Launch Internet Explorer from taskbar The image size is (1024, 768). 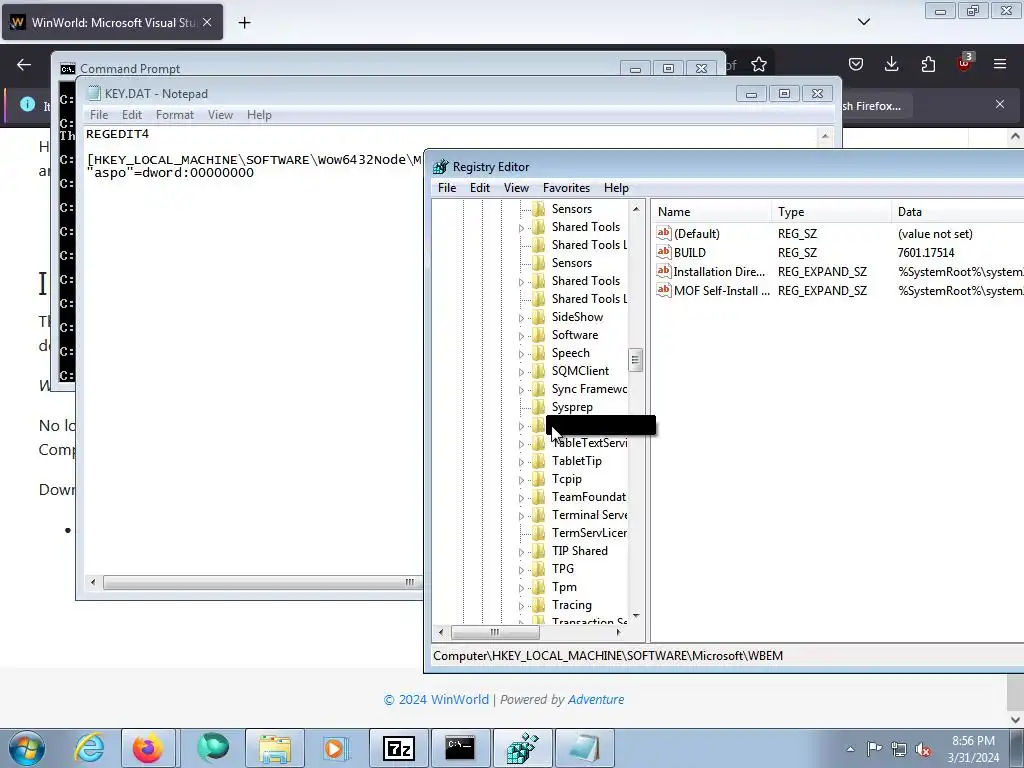(x=89, y=748)
